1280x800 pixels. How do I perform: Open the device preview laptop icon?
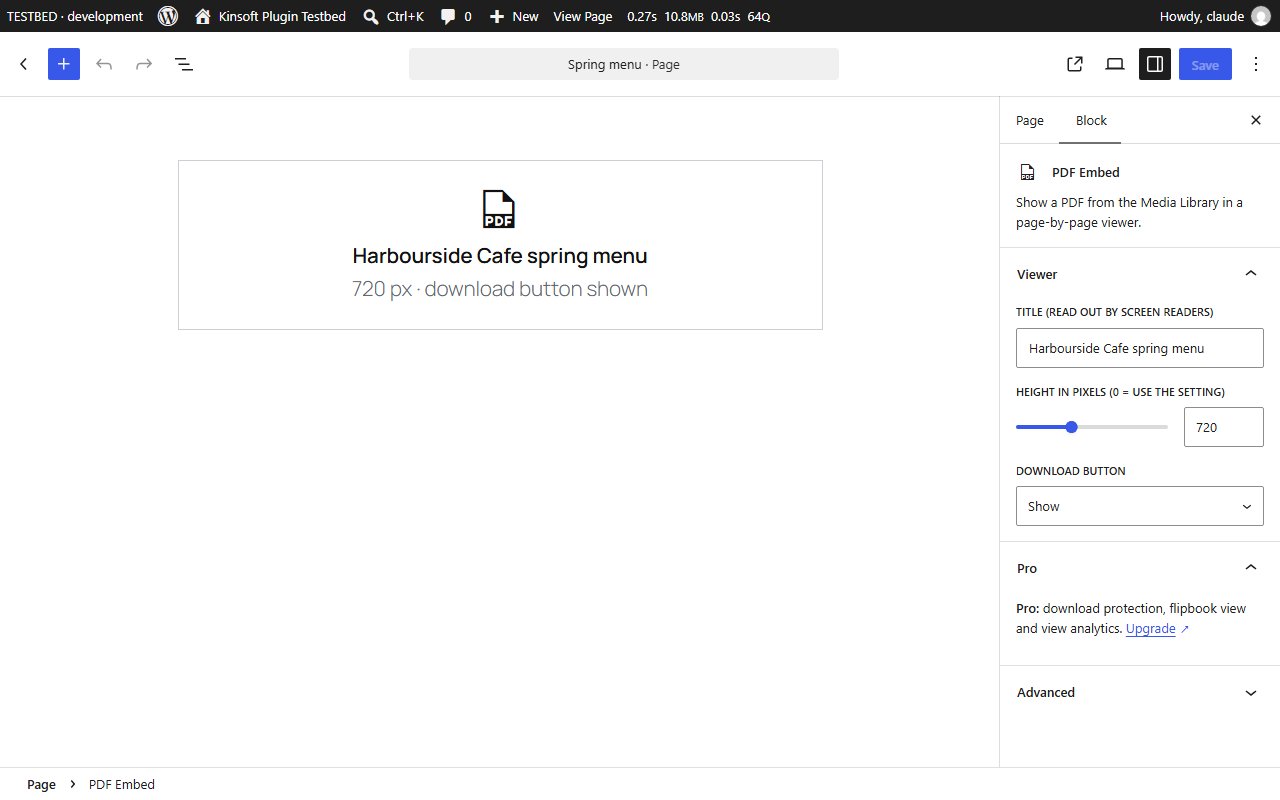click(1115, 64)
